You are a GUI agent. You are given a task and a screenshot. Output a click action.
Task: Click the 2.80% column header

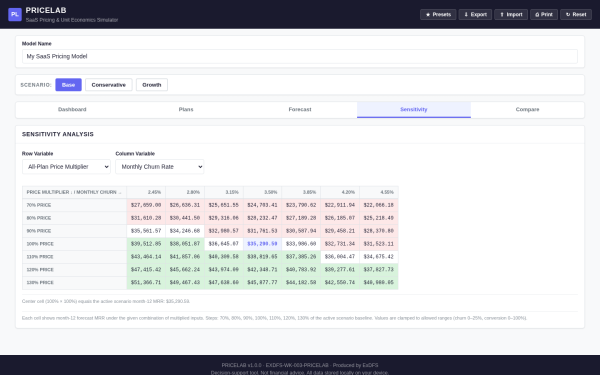click(x=185, y=192)
